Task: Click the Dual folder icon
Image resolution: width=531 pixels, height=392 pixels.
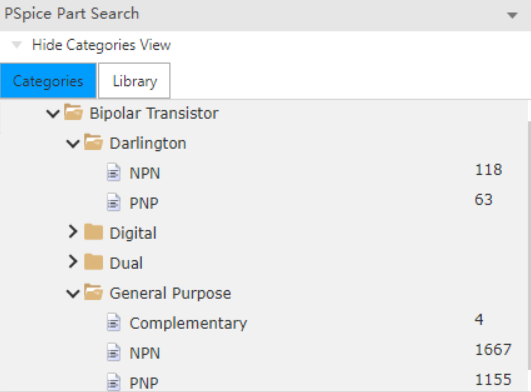Action: (x=93, y=262)
